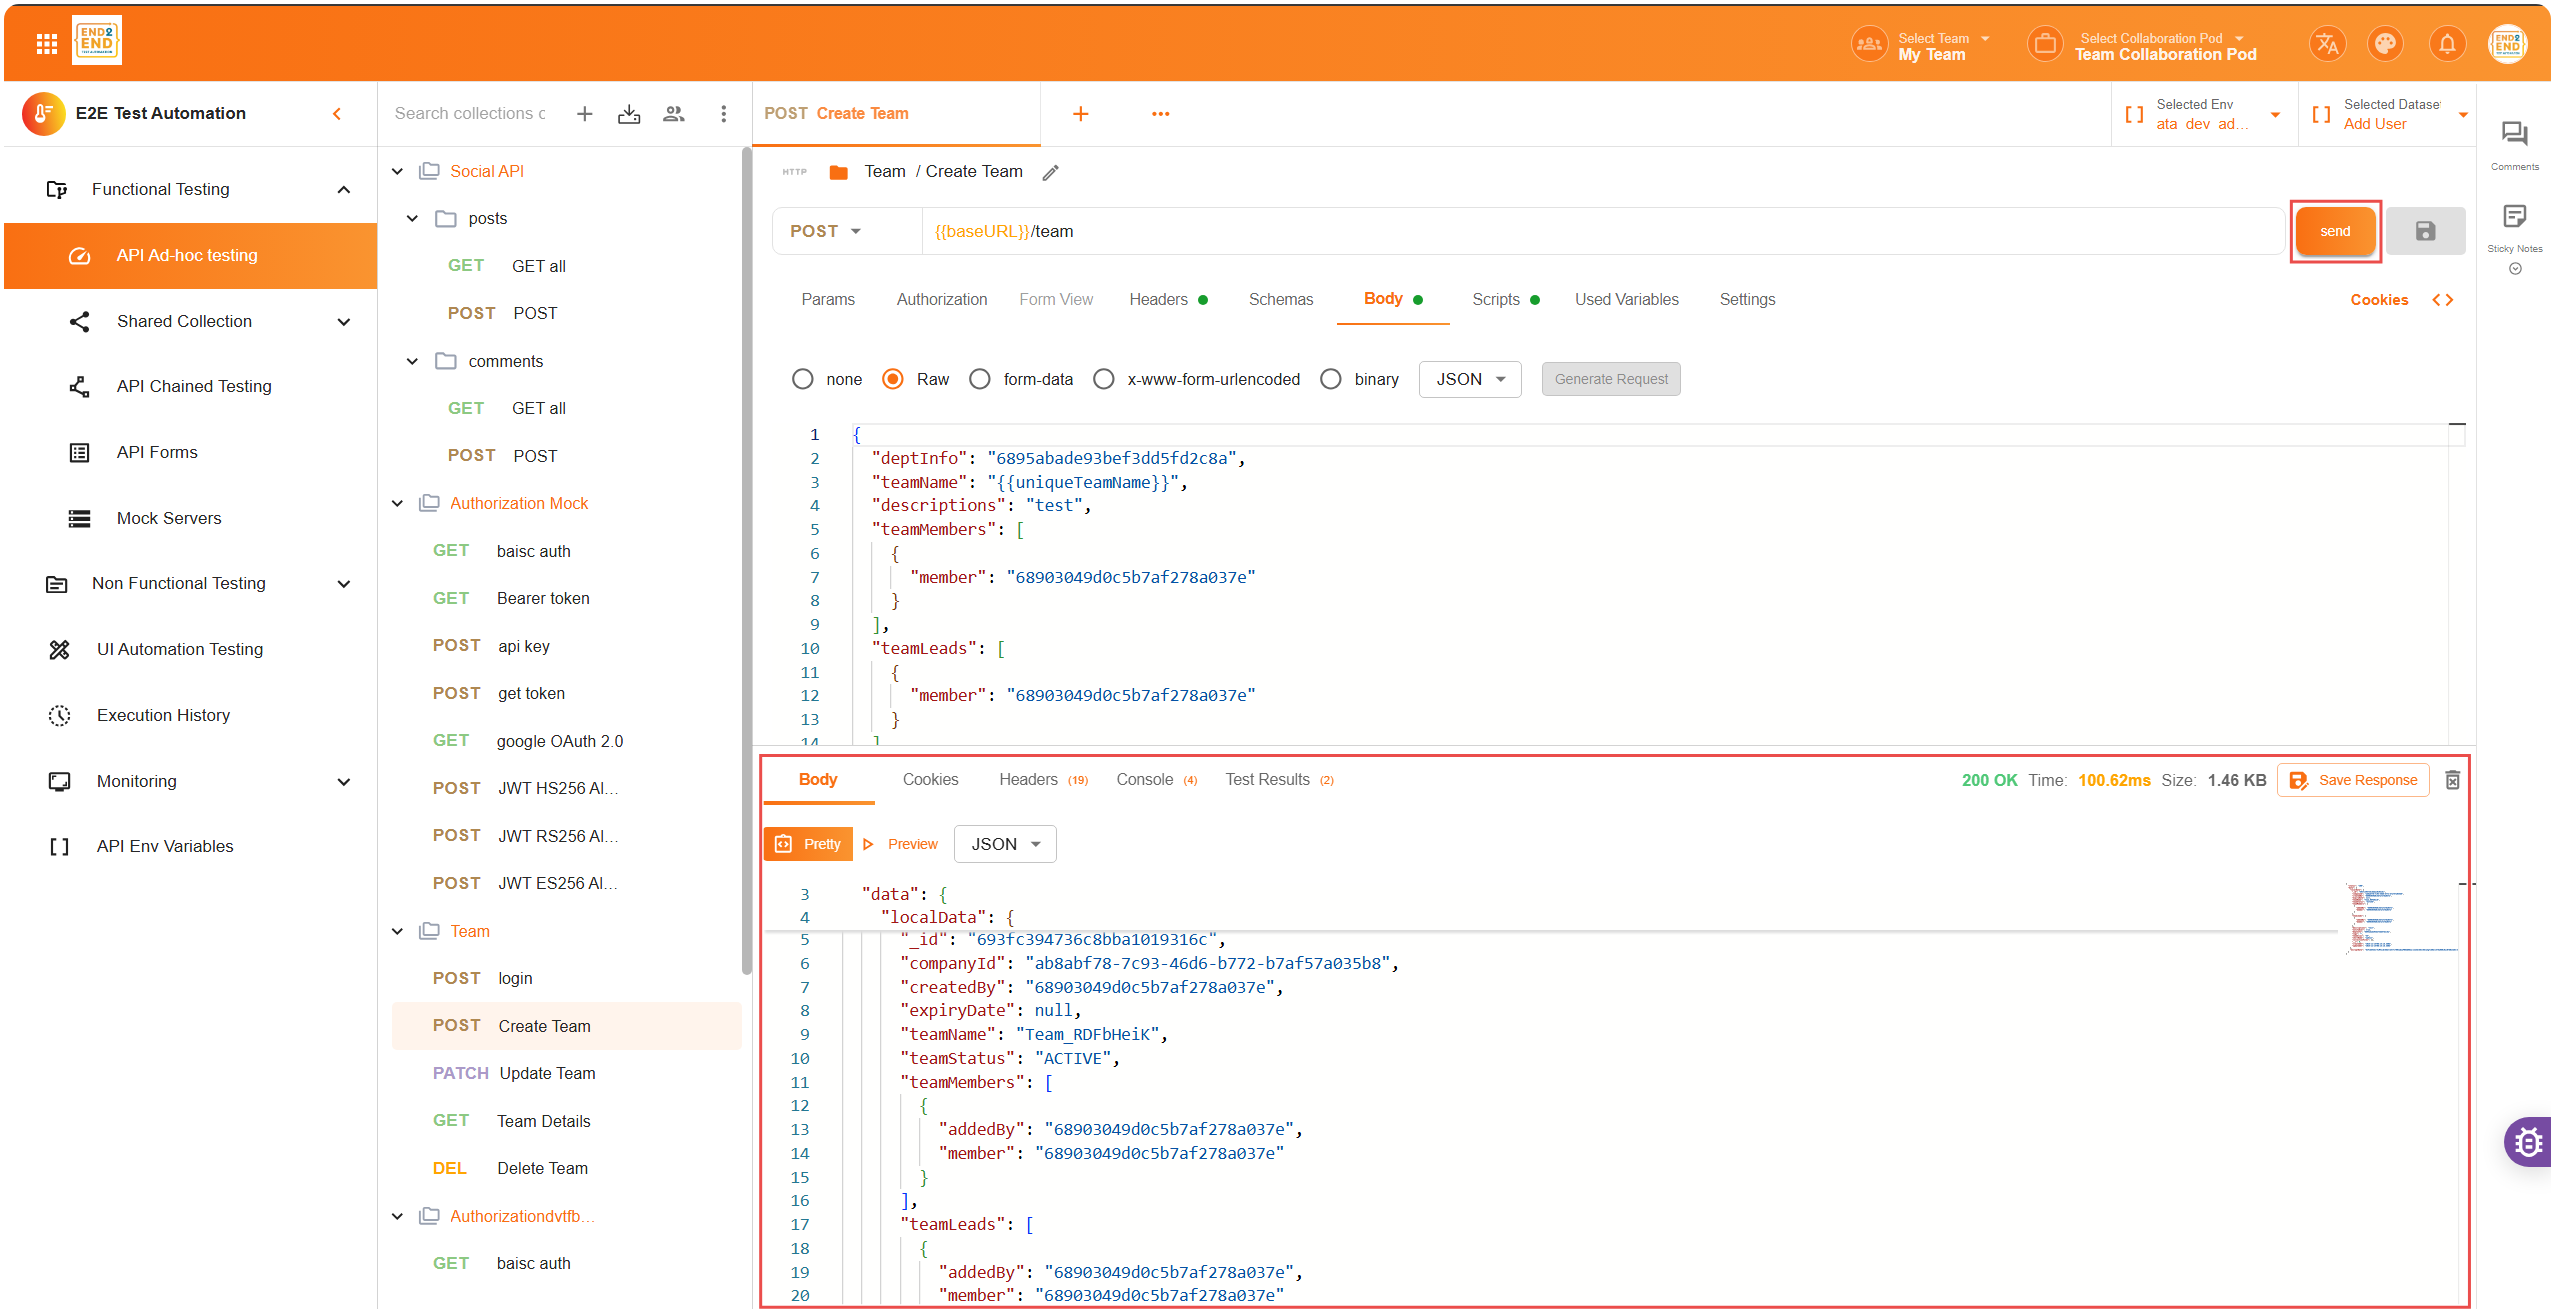Open the response JSON format dropdown

click(1005, 844)
